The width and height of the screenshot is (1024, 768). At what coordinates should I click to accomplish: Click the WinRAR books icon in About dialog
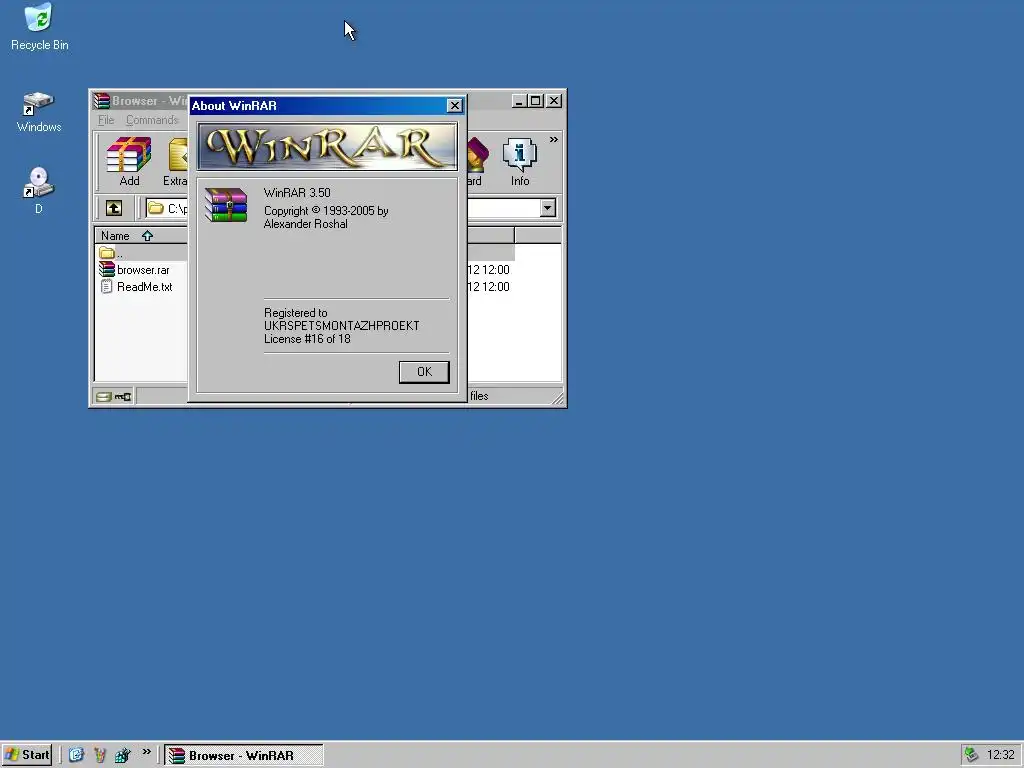pos(226,204)
